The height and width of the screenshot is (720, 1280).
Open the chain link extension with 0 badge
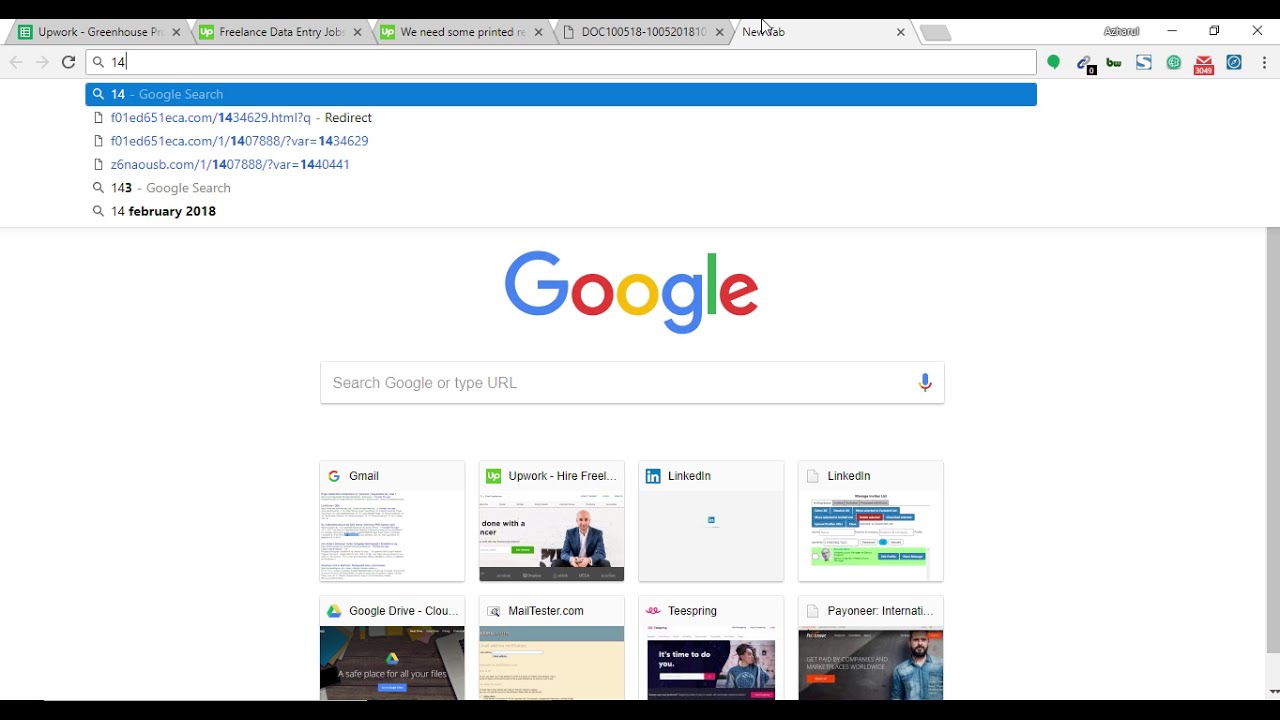pos(1084,63)
